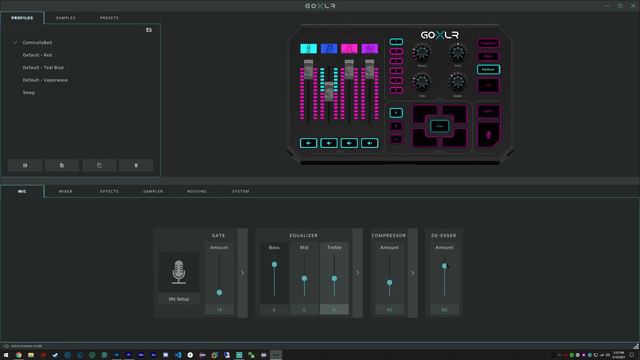
Task: Click the center clear button between the sampler pads
Action: click(x=440, y=126)
